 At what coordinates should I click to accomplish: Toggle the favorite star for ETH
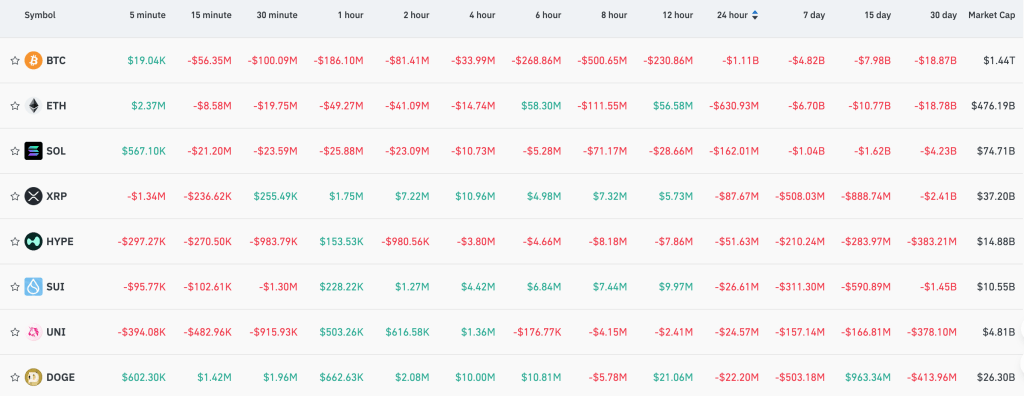click(x=14, y=105)
